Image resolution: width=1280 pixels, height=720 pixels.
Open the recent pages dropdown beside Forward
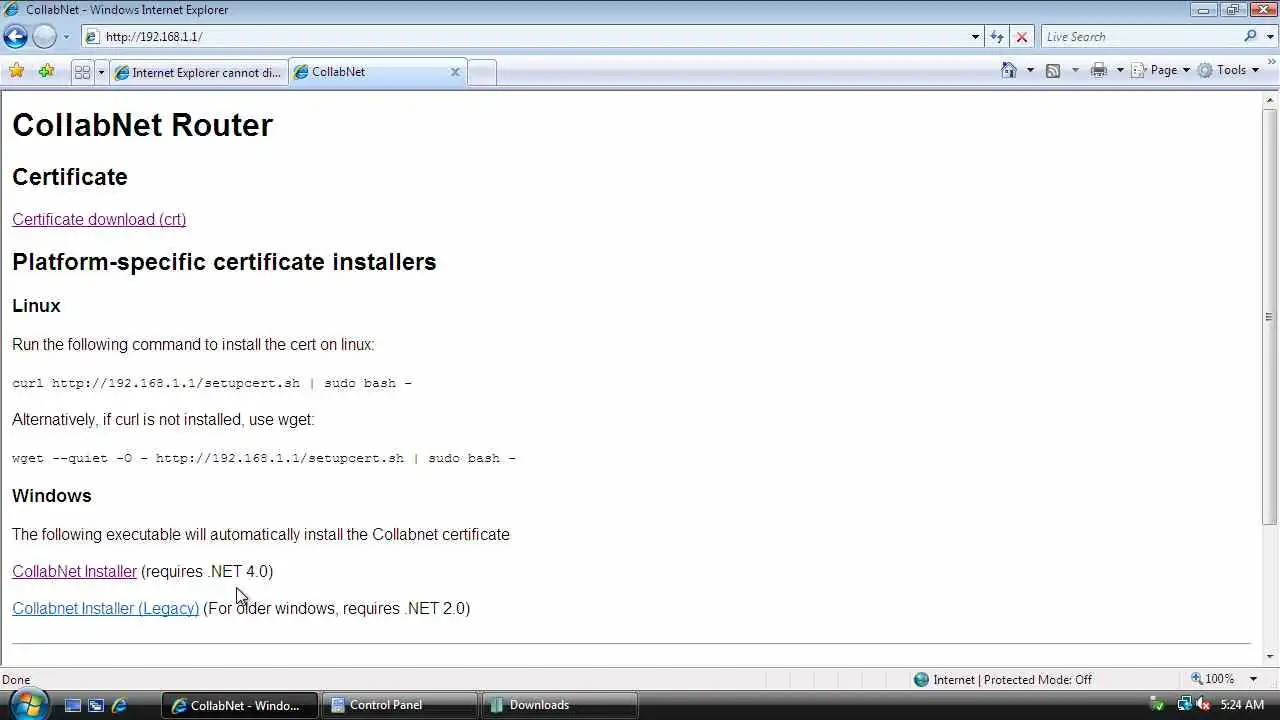tap(66, 37)
